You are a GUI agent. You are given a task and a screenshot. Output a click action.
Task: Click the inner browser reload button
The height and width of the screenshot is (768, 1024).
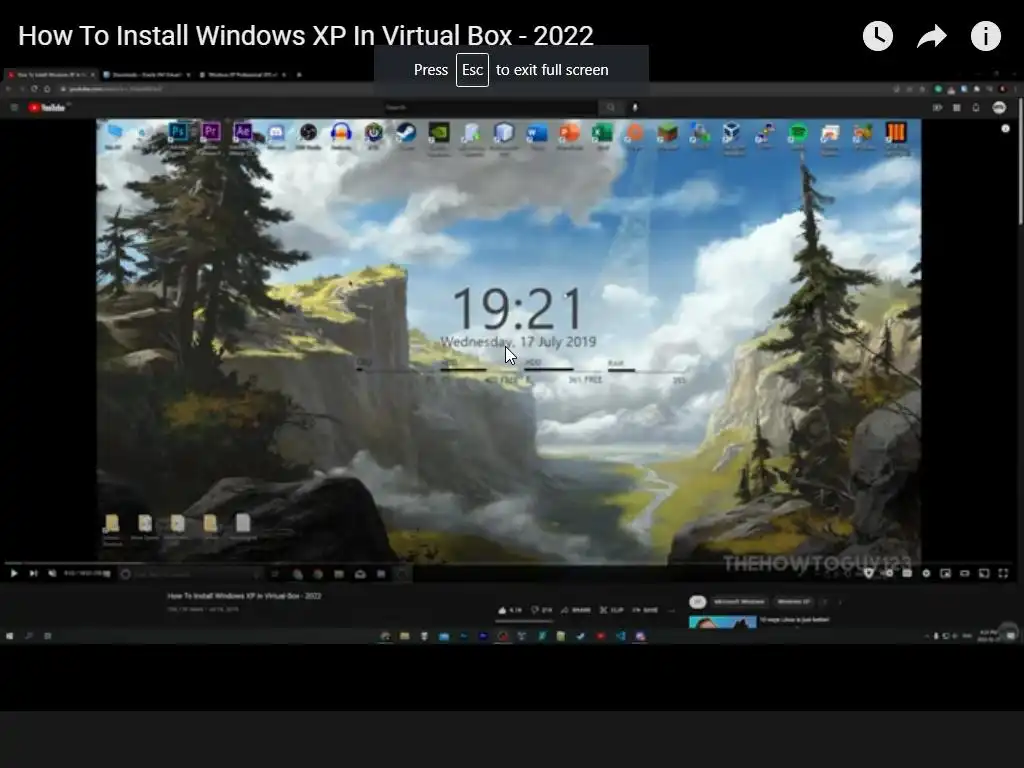pyautogui.click(x=34, y=89)
